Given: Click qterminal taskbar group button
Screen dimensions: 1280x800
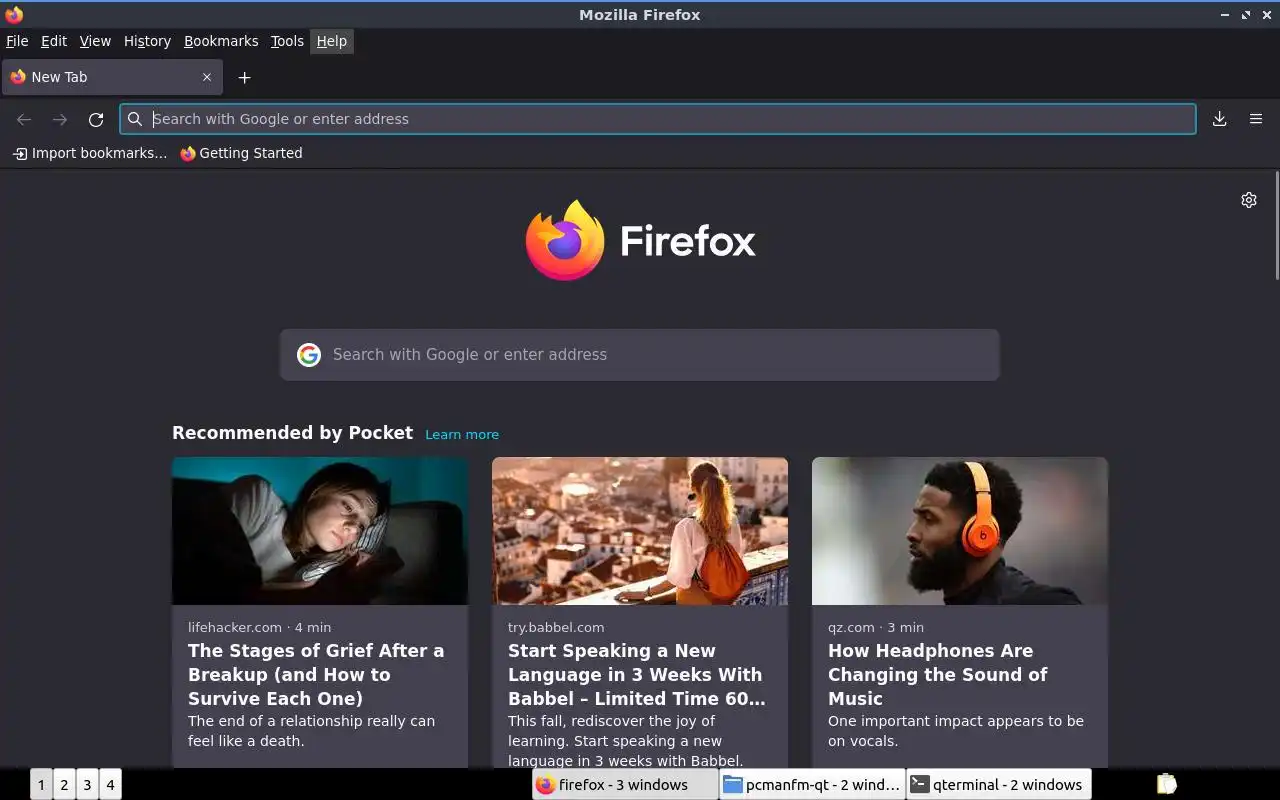Looking at the screenshot, I should [x=999, y=785].
